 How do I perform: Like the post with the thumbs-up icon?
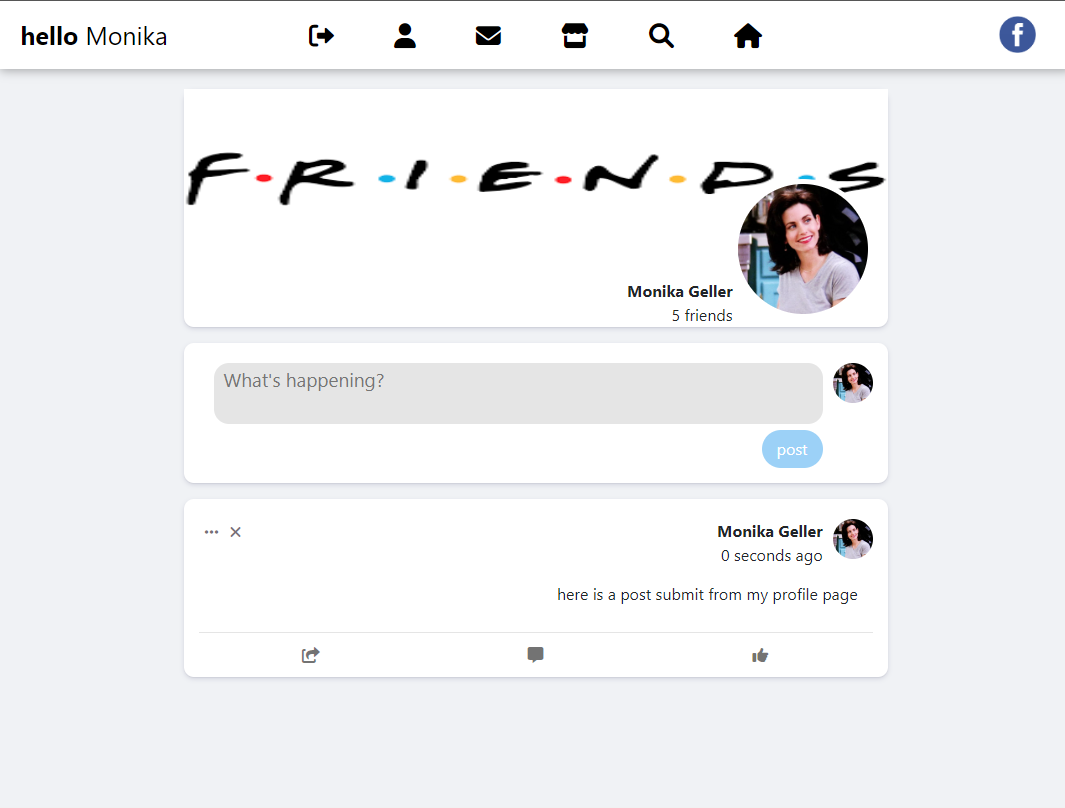760,655
